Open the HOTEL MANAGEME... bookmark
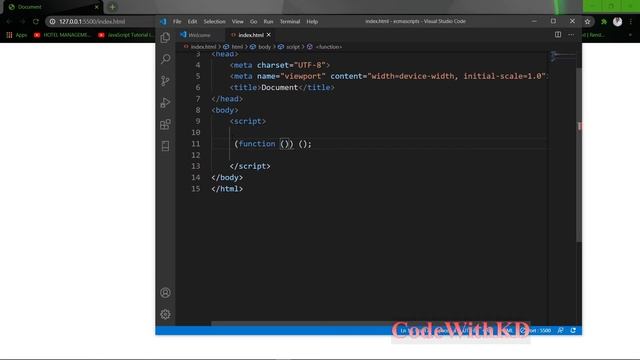This screenshot has height=360, width=640. pyautogui.click(x=62, y=35)
